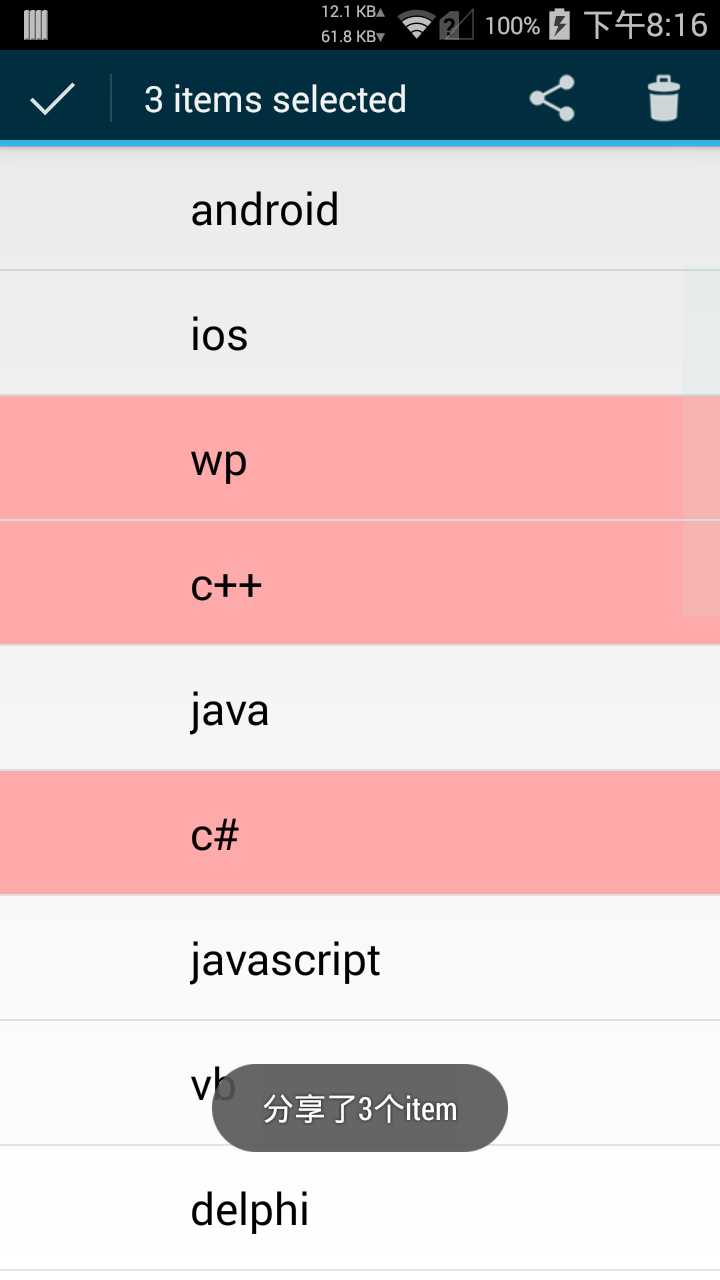
Task: Deselect the highlighted c++ item
Action: [360, 583]
